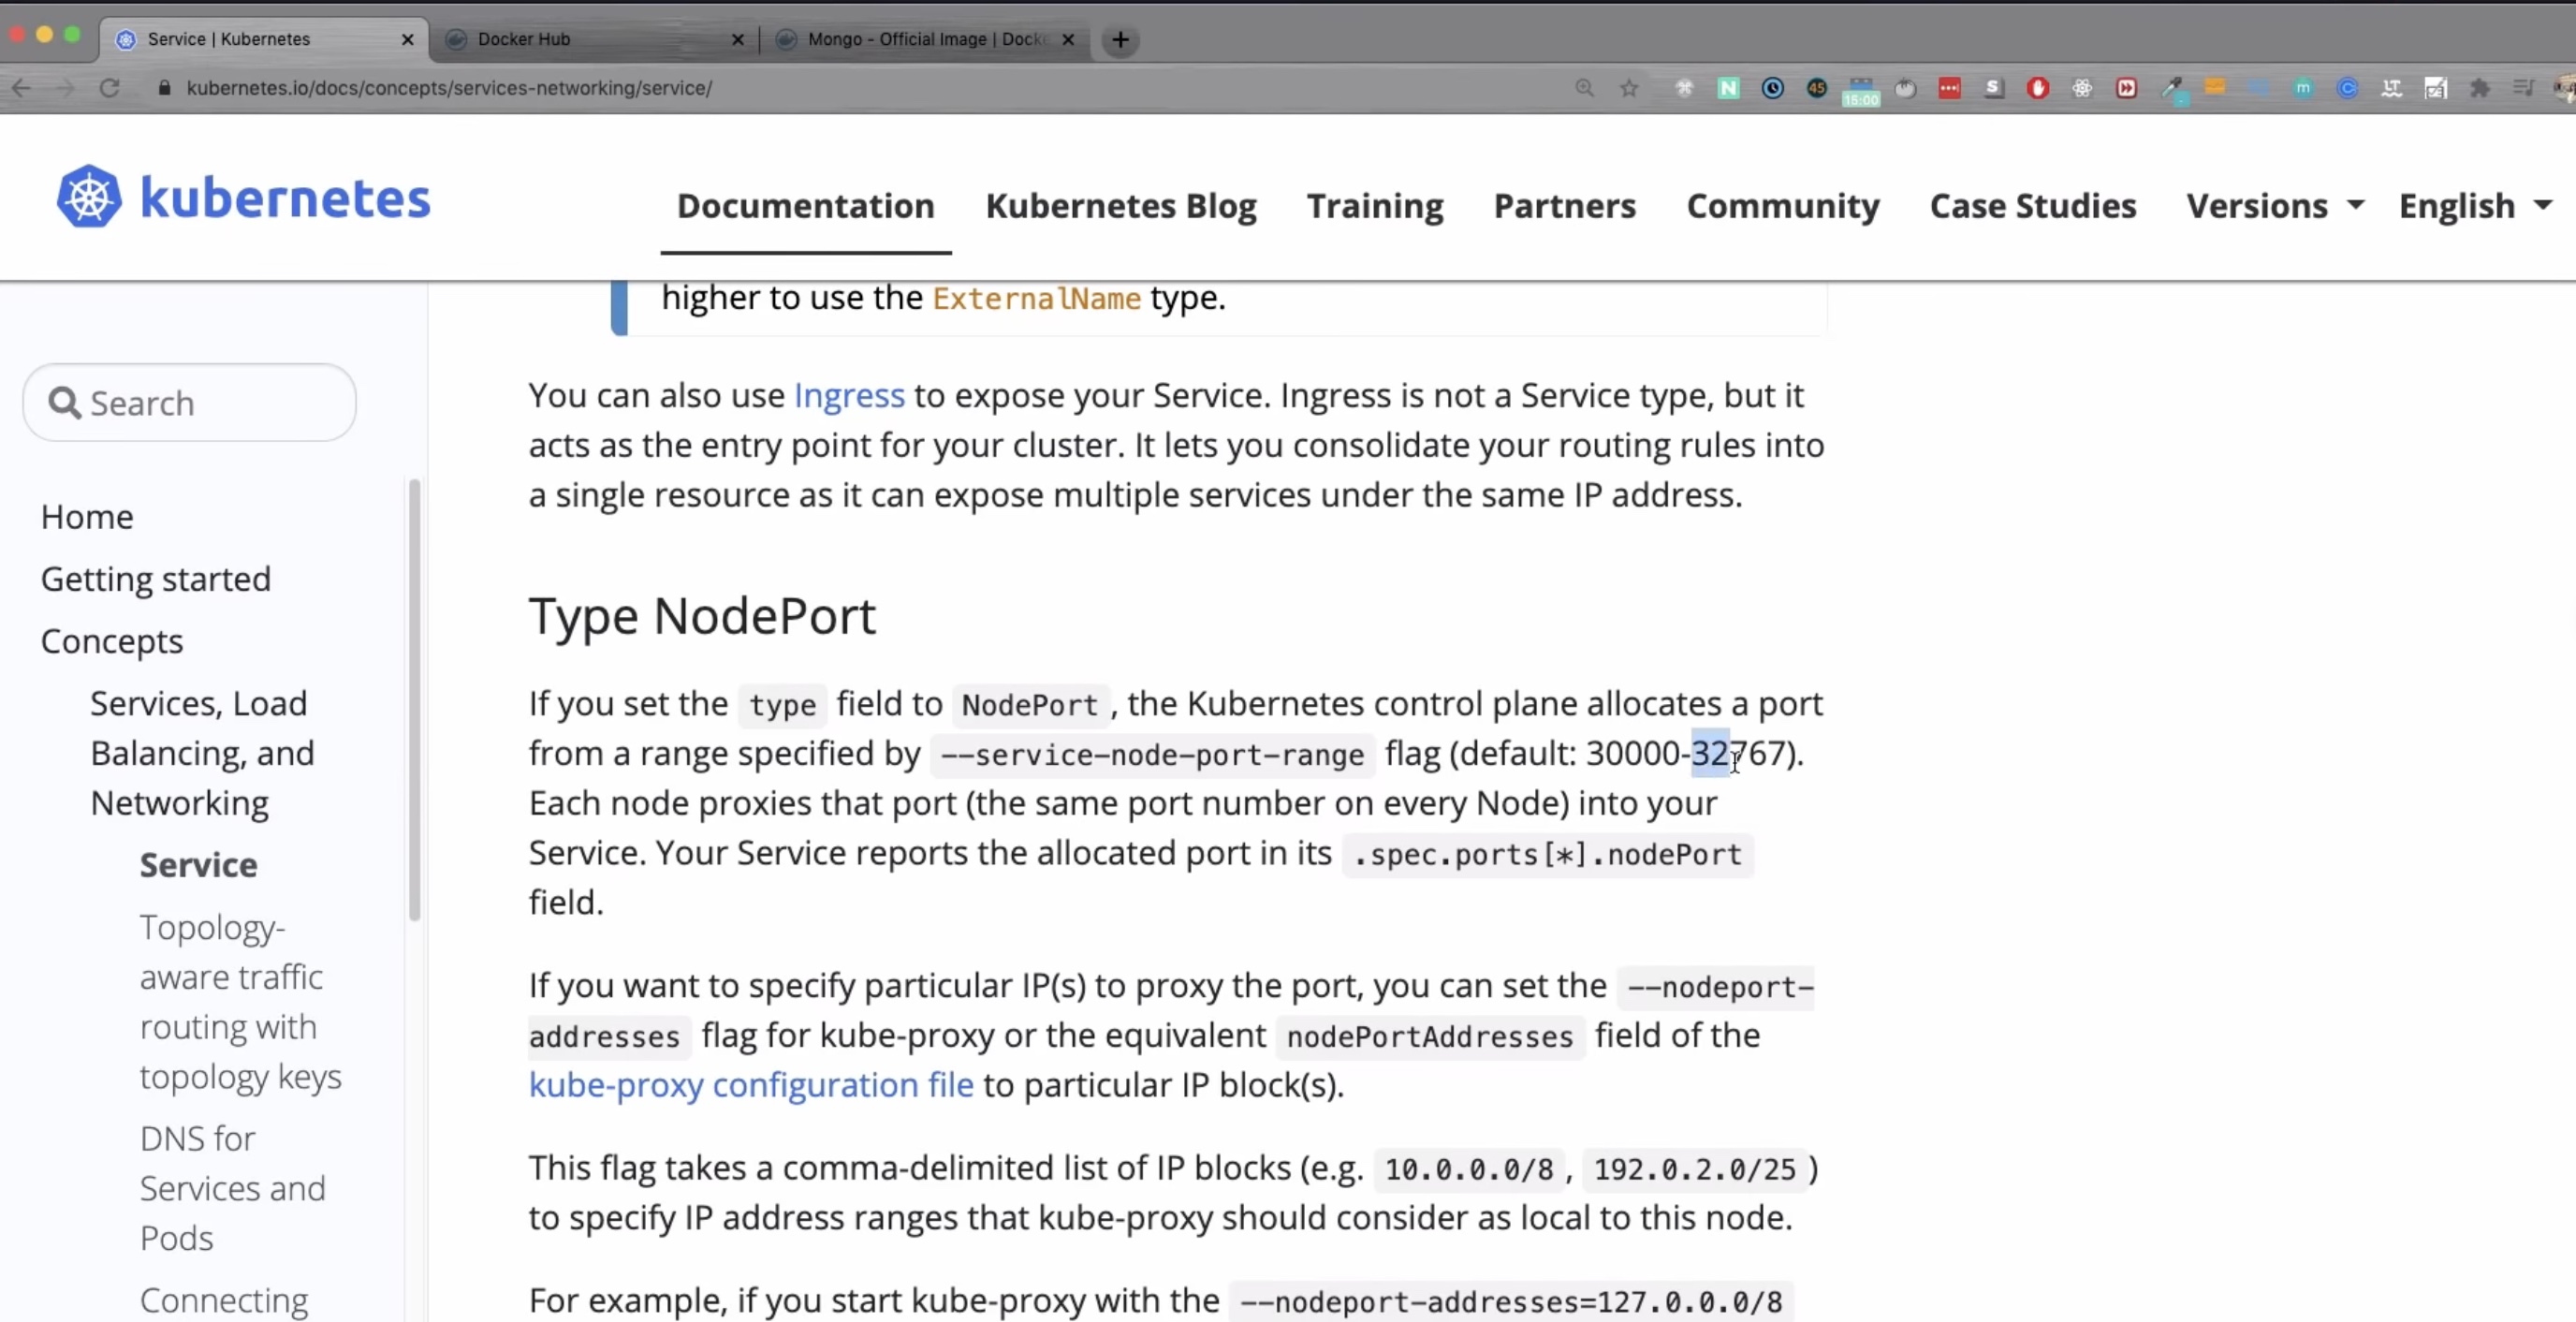Switch to the Docker Hub tab
This screenshot has height=1322, width=2576.
pos(595,39)
